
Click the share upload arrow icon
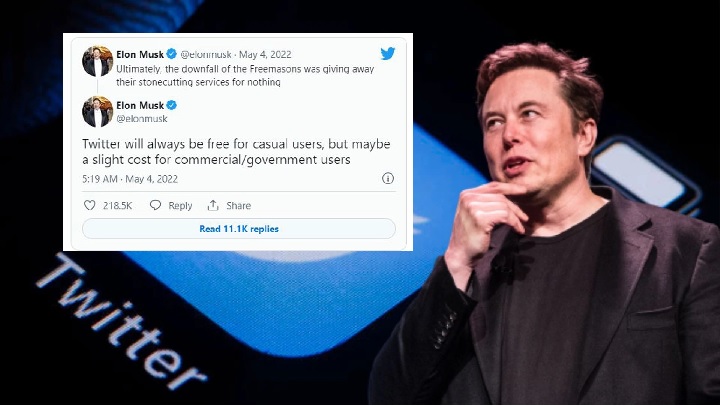[x=213, y=205]
